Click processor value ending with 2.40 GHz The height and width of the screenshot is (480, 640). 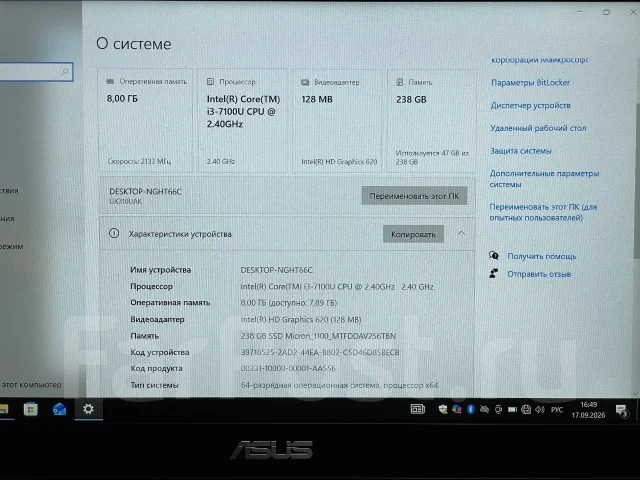337,287
